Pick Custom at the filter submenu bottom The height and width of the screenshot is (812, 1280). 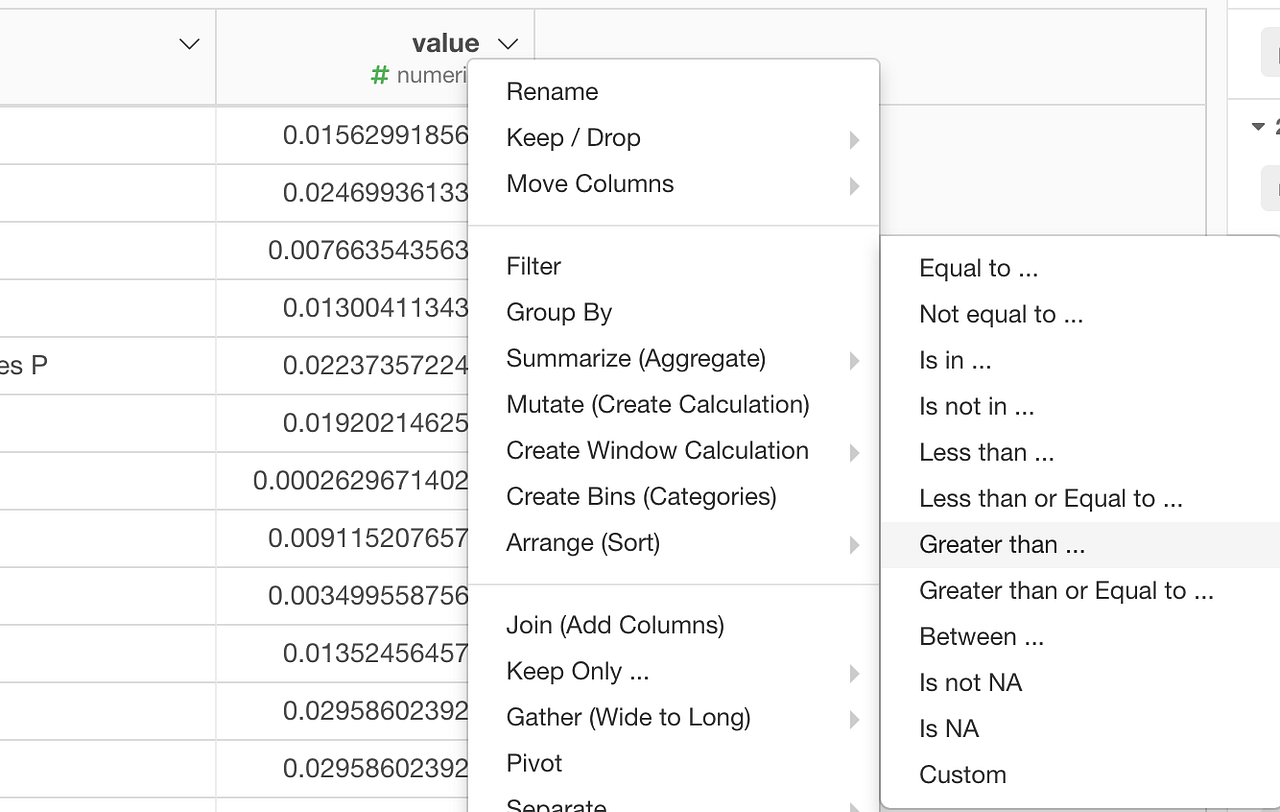point(962,774)
